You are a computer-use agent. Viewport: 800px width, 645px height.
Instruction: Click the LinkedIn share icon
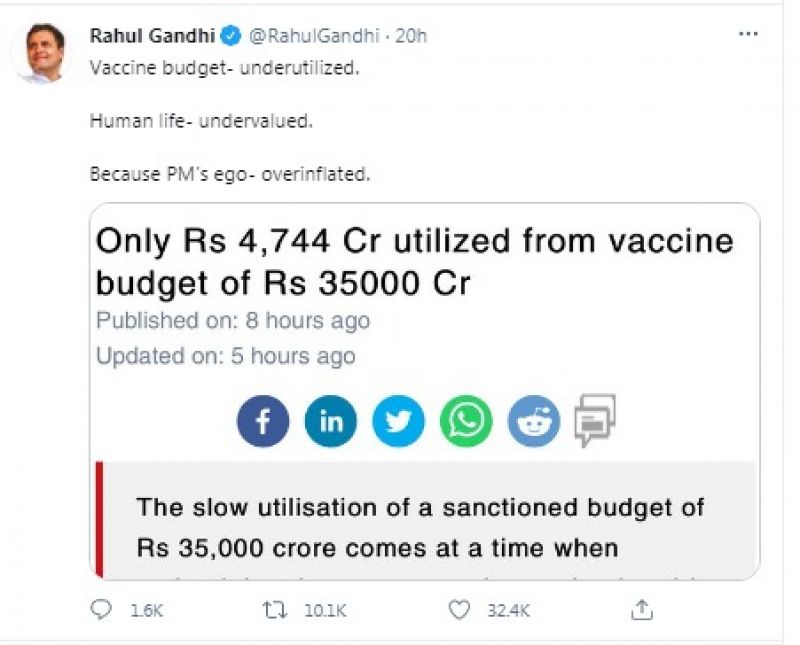[331, 421]
